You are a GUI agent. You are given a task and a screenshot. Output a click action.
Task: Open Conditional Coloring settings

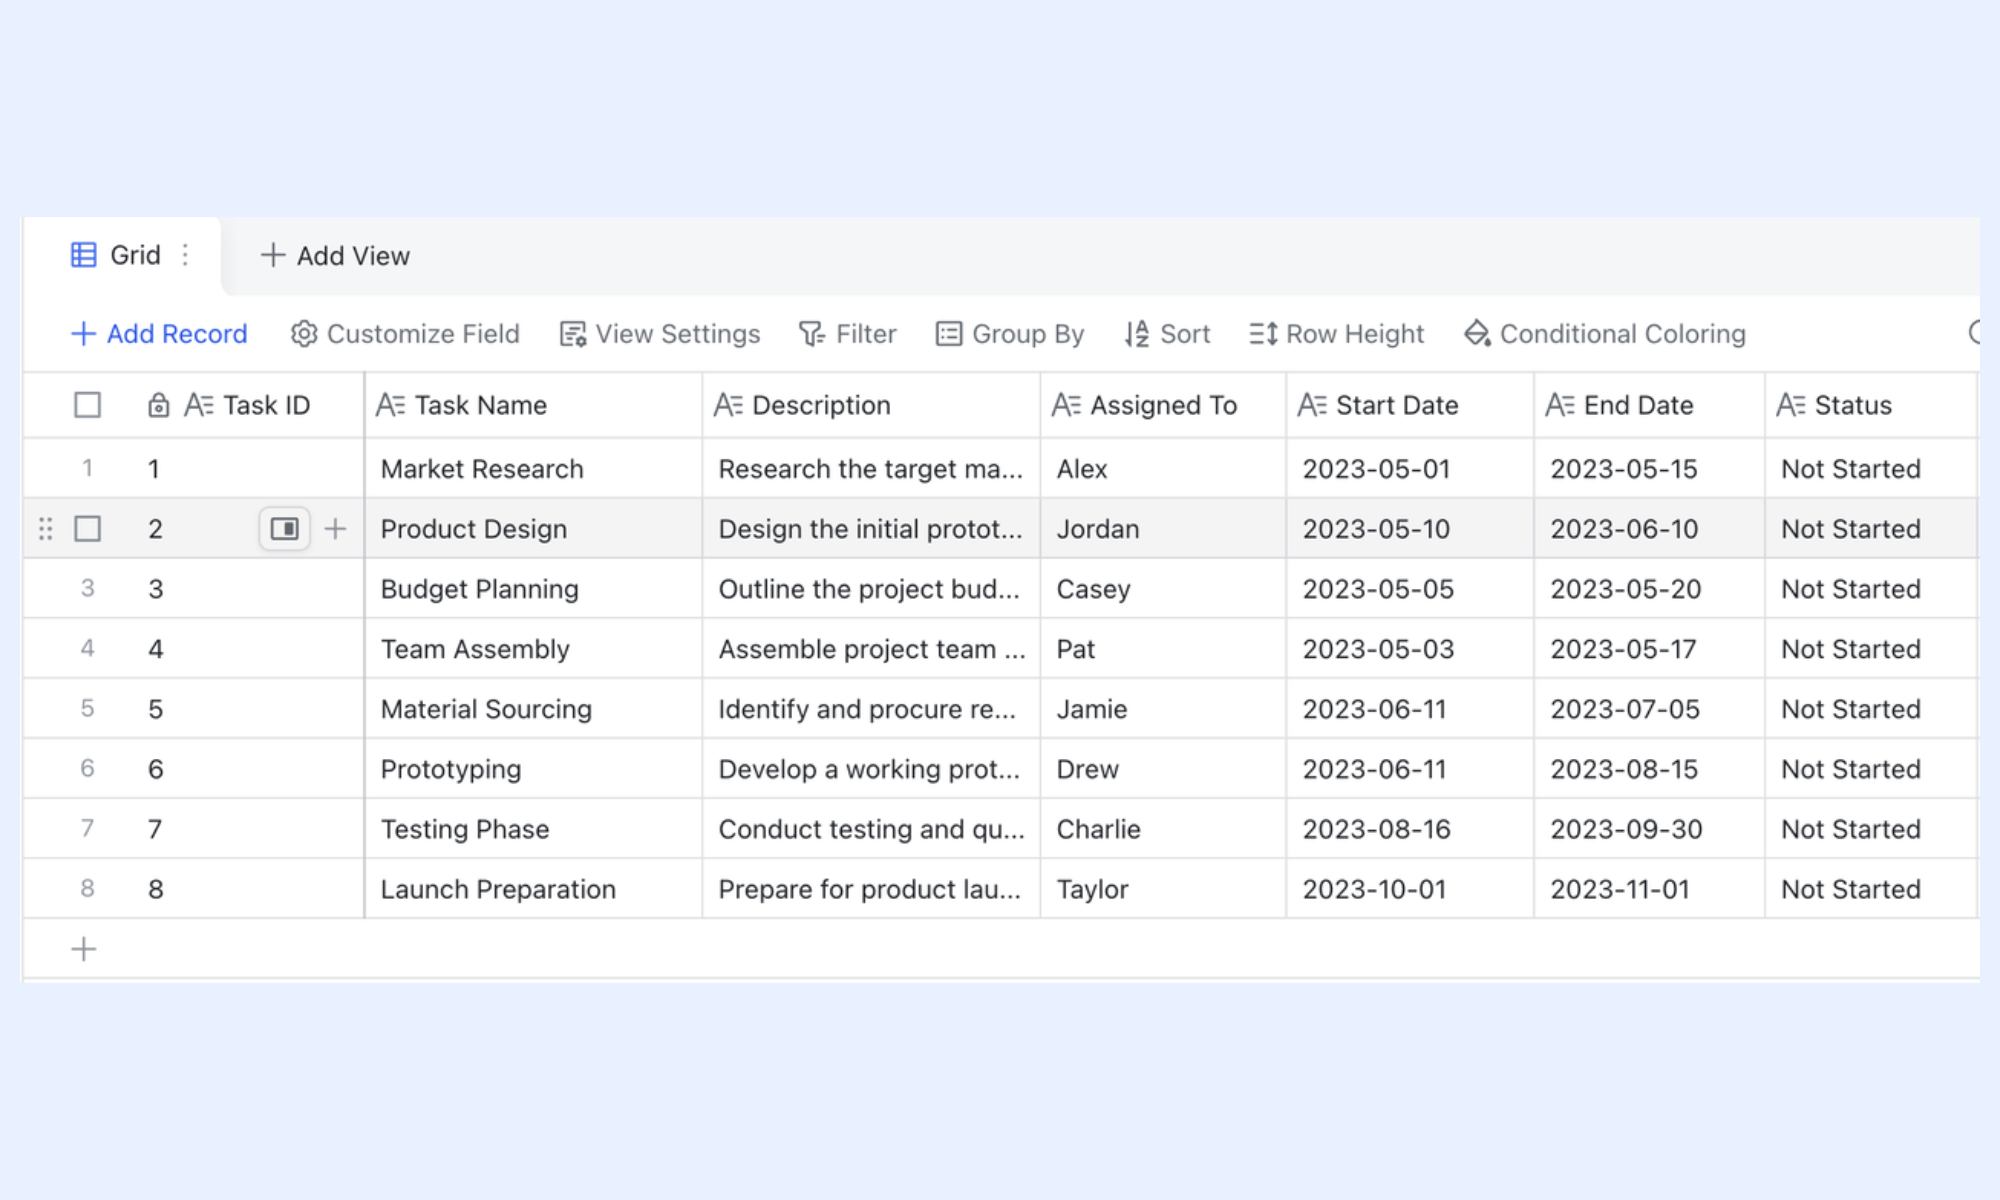click(1605, 334)
